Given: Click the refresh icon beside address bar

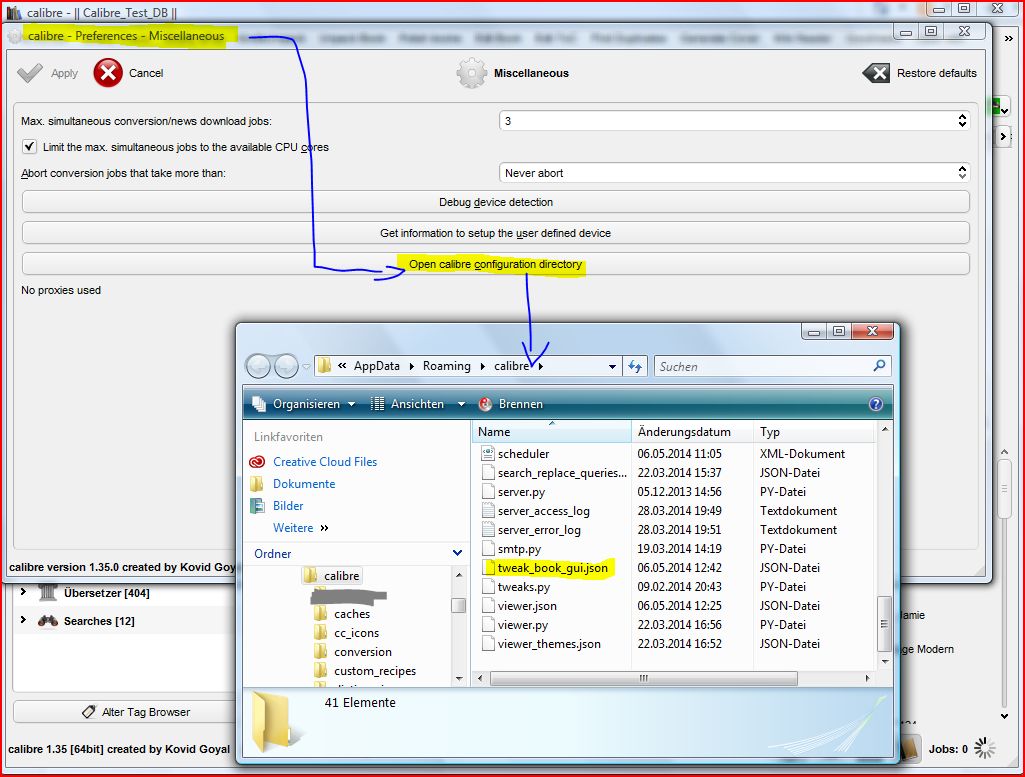Looking at the screenshot, I should [x=635, y=366].
